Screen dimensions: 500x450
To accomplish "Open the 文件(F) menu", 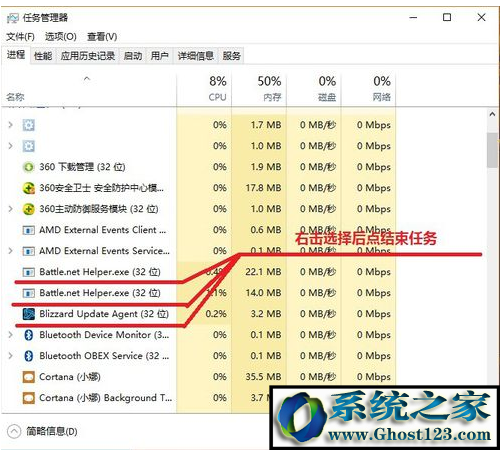I will coord(20,37).
